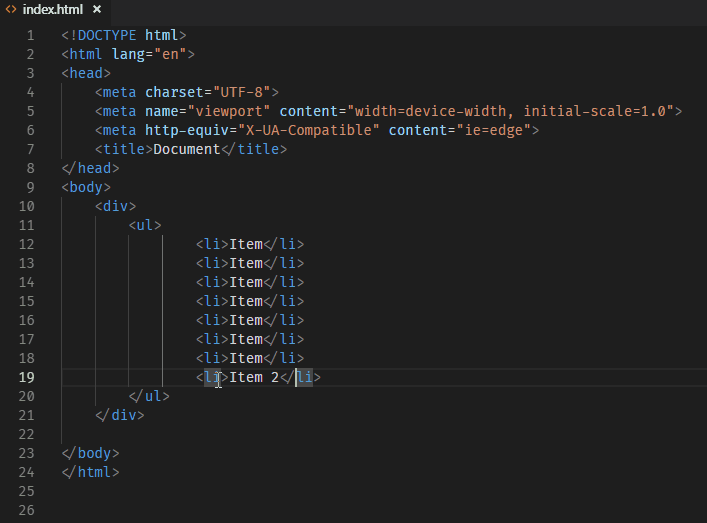Click the closing title tag on line 7

click(x=254, y=149)
